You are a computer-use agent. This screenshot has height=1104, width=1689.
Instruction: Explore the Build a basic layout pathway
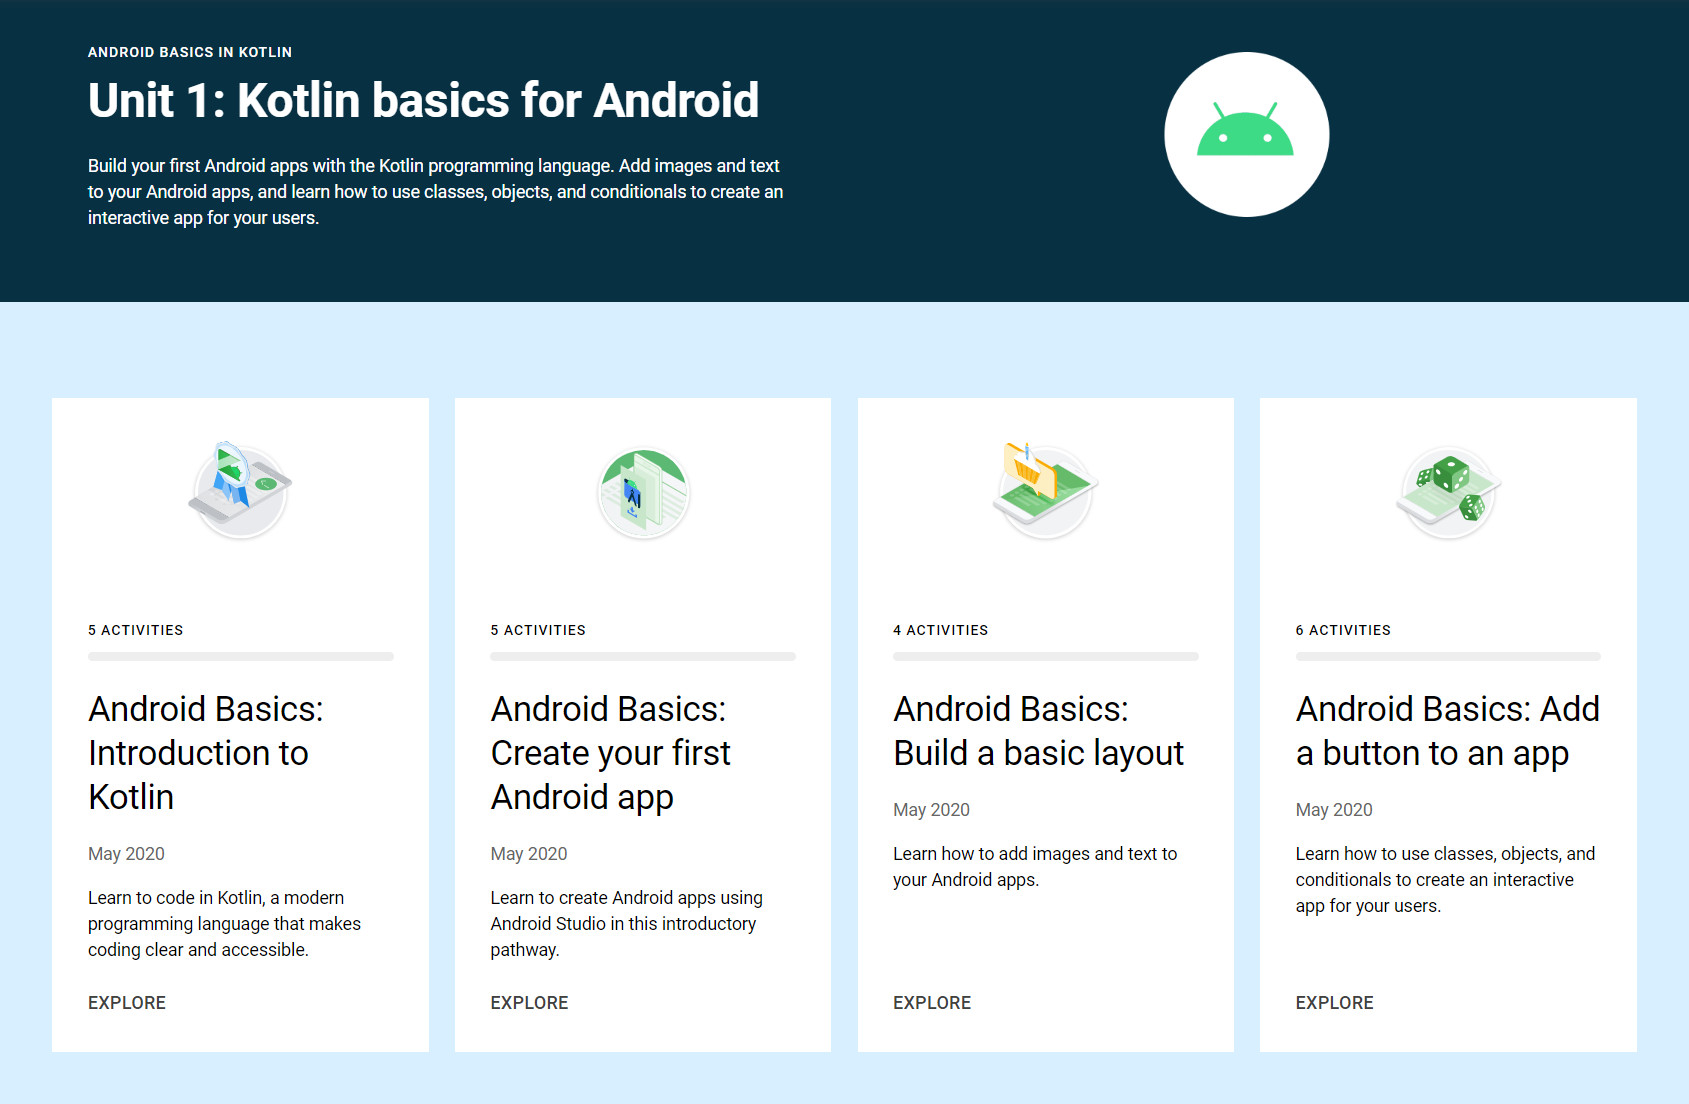[x=932, y=1003]
